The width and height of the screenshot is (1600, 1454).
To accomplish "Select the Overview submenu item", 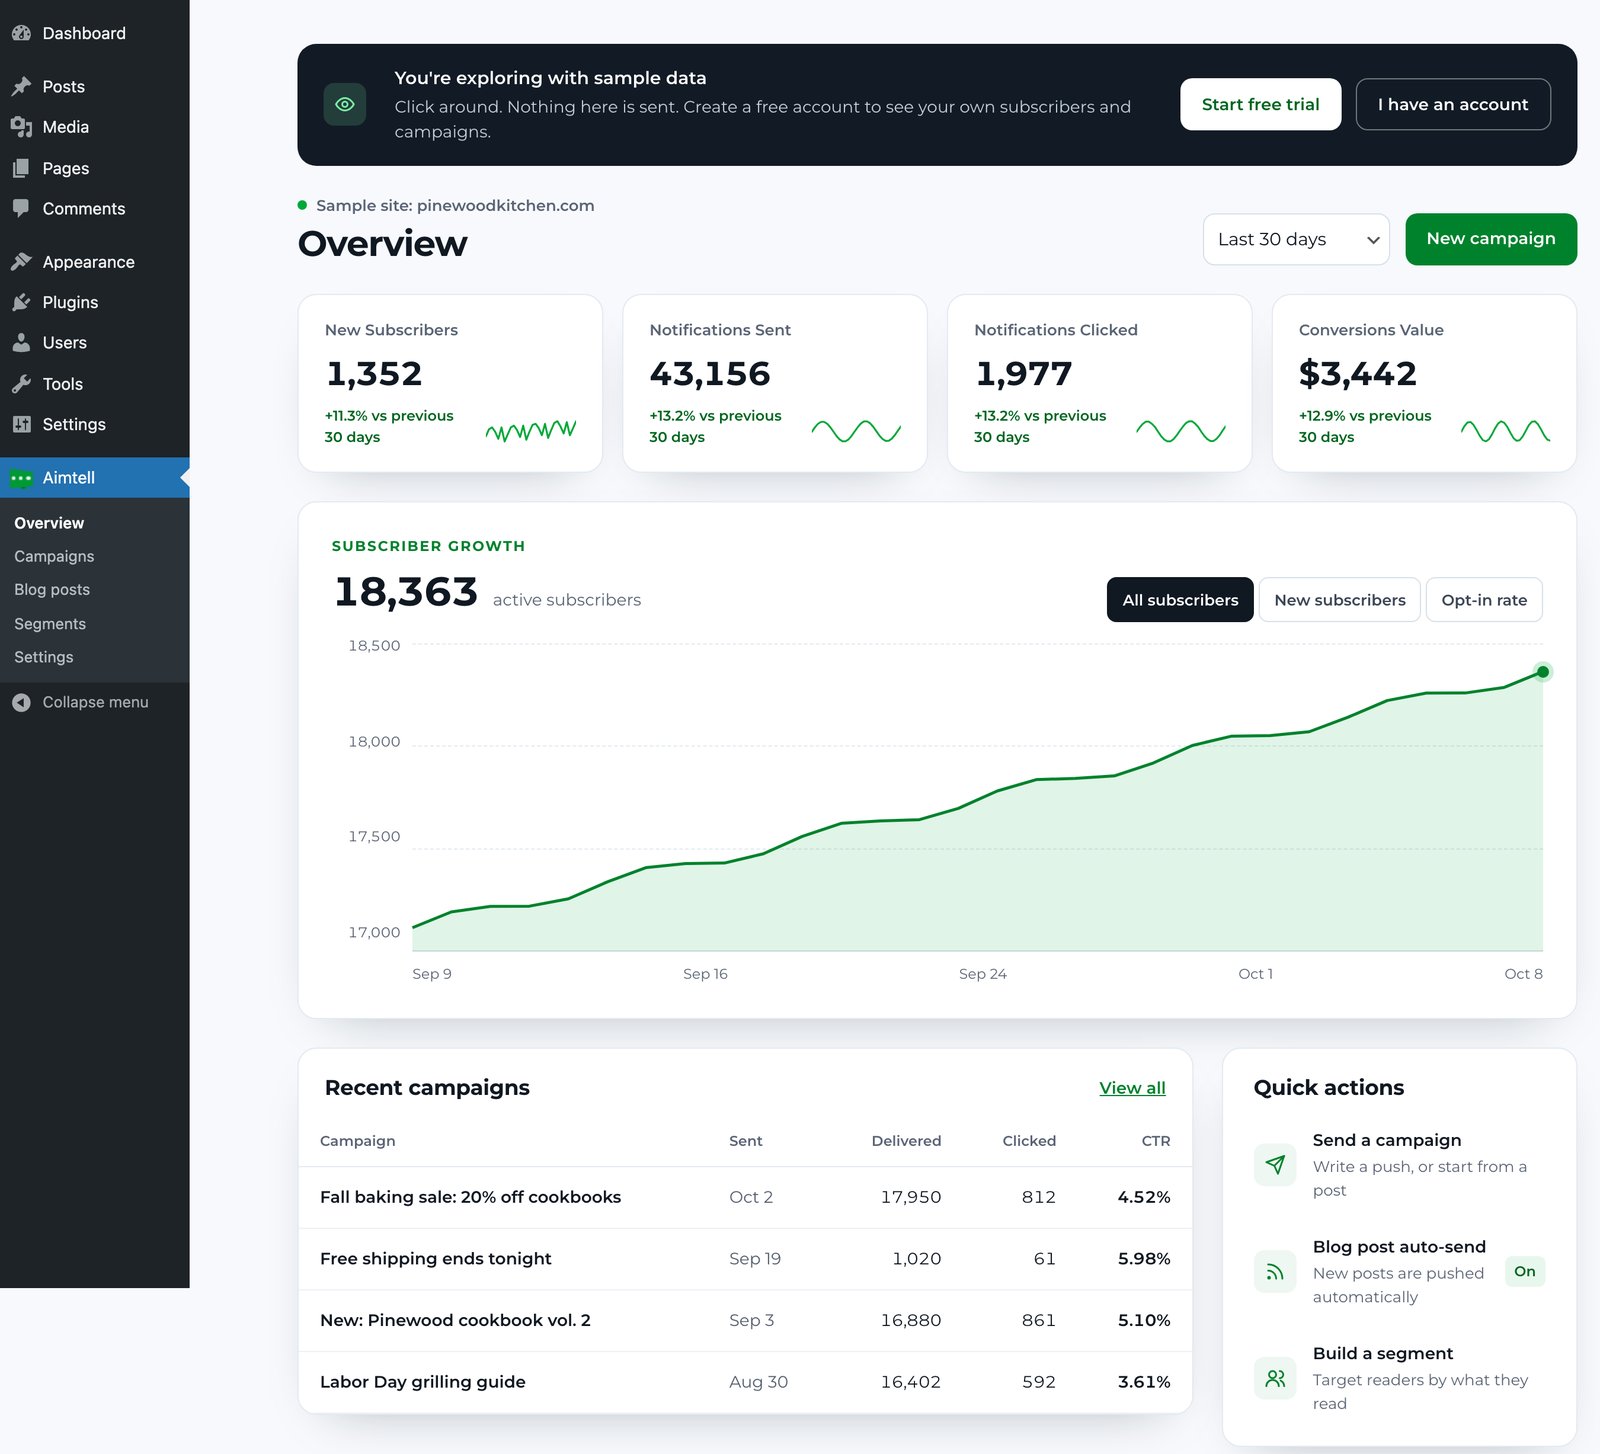I will click(49, 523).
